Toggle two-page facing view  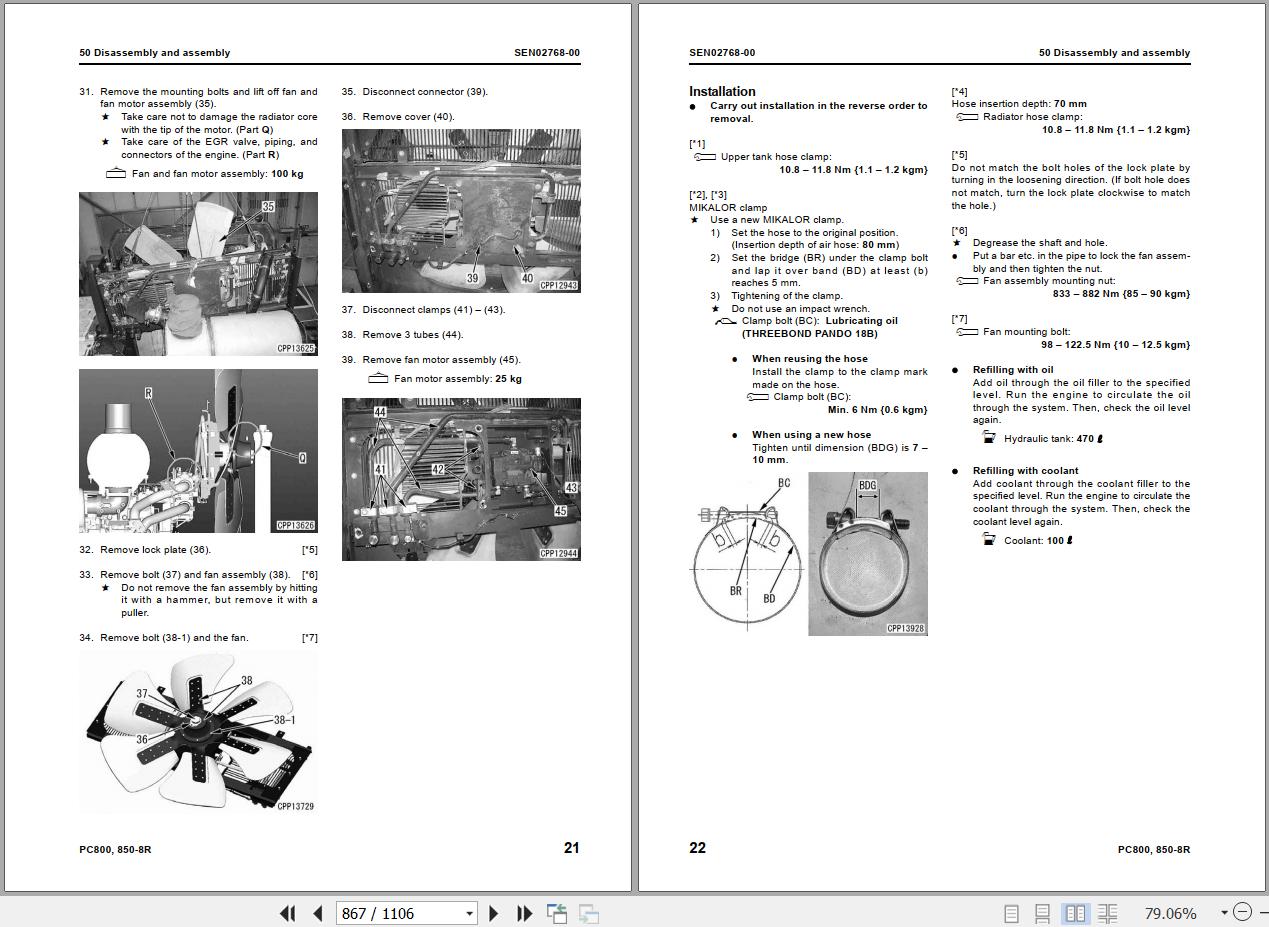point(1075,913)
